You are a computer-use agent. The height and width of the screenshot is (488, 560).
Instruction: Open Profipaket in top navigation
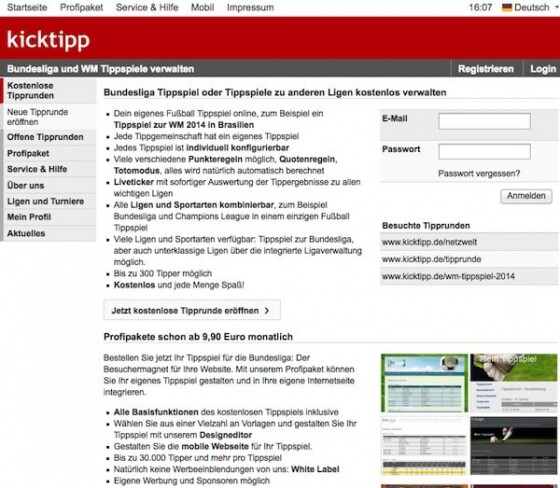point(81,7)
